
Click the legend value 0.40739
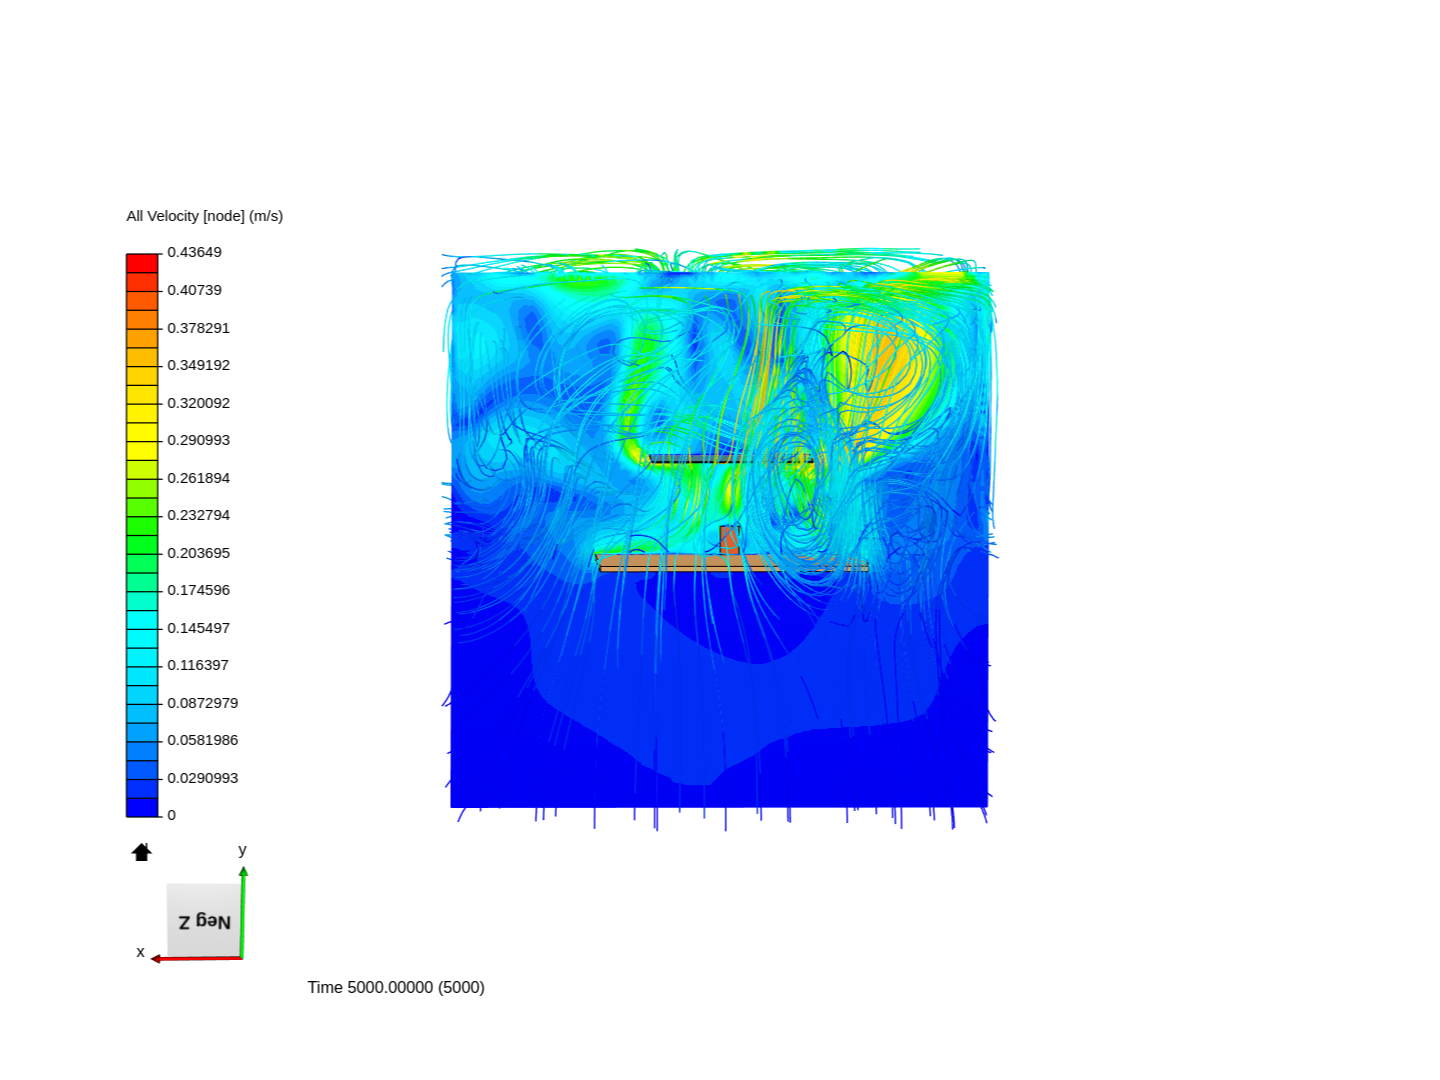(x=195, y=290)
